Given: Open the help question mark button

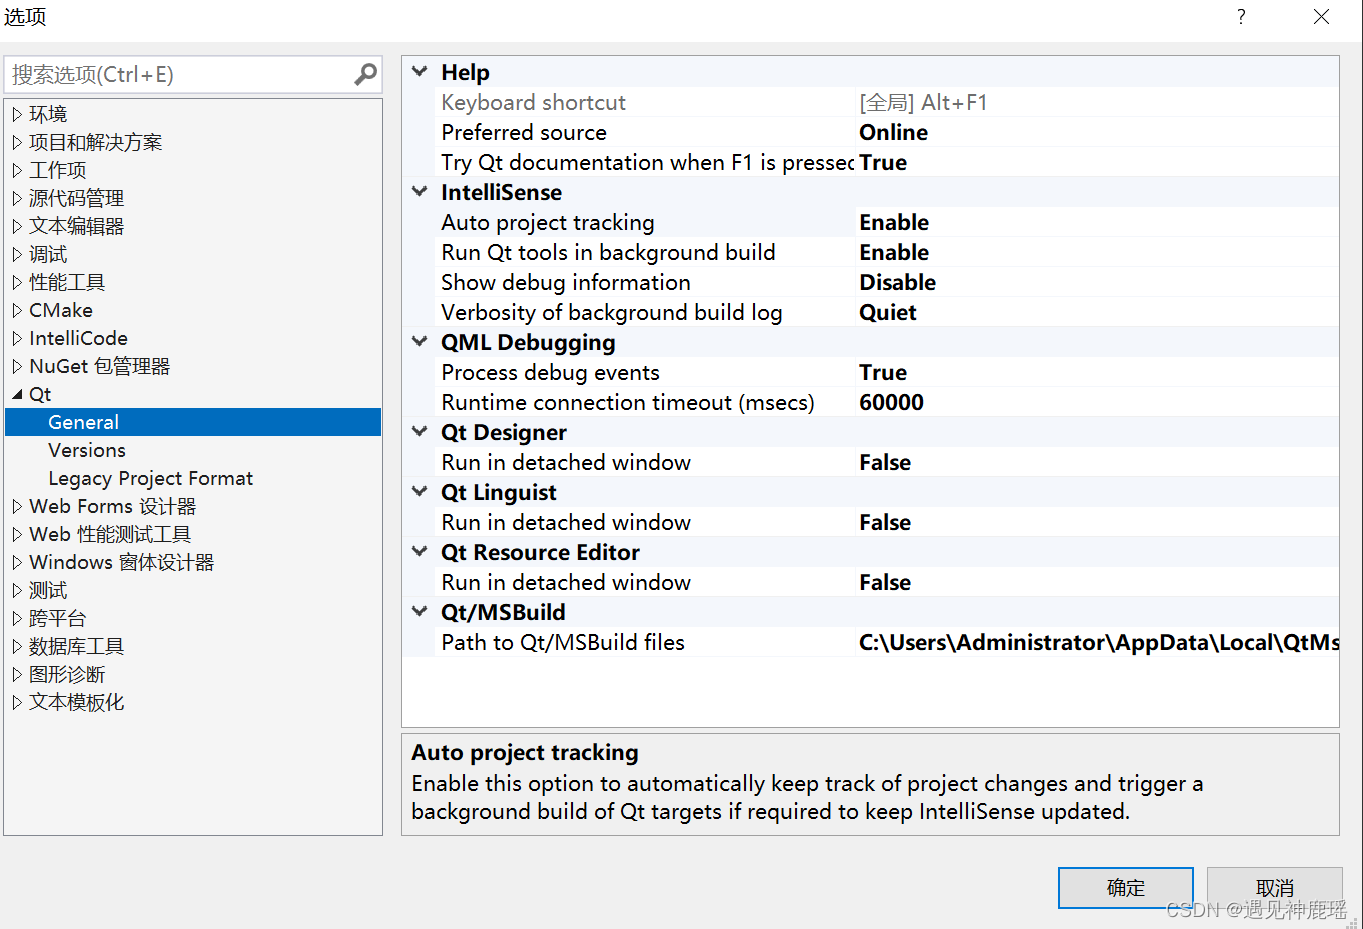Looking at the screenshot, I should (x=1241, y=17).
